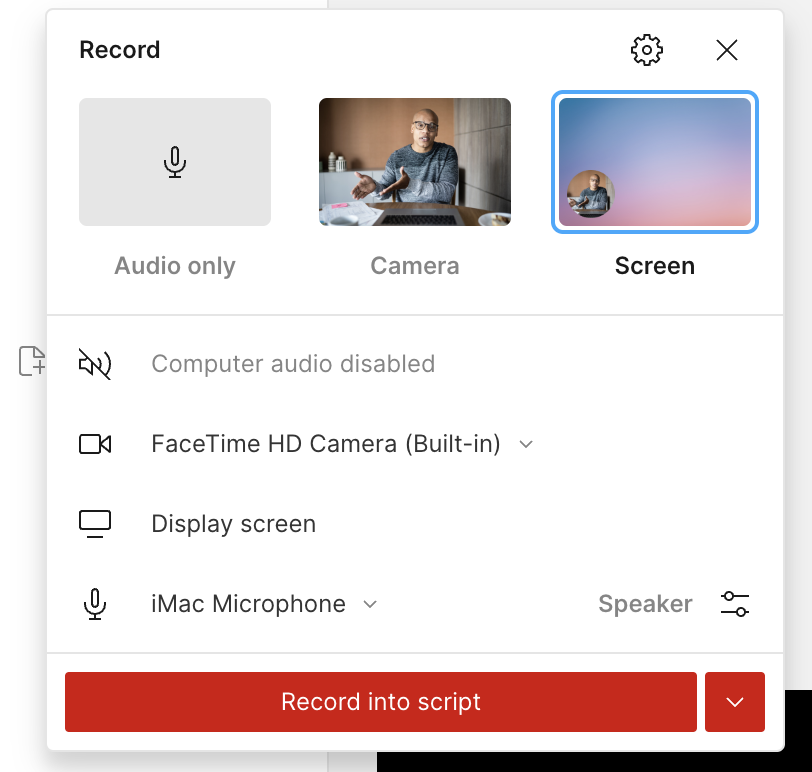Click the microphone icon in Audio only tile
812x772 pixels.
pos(174,160)
